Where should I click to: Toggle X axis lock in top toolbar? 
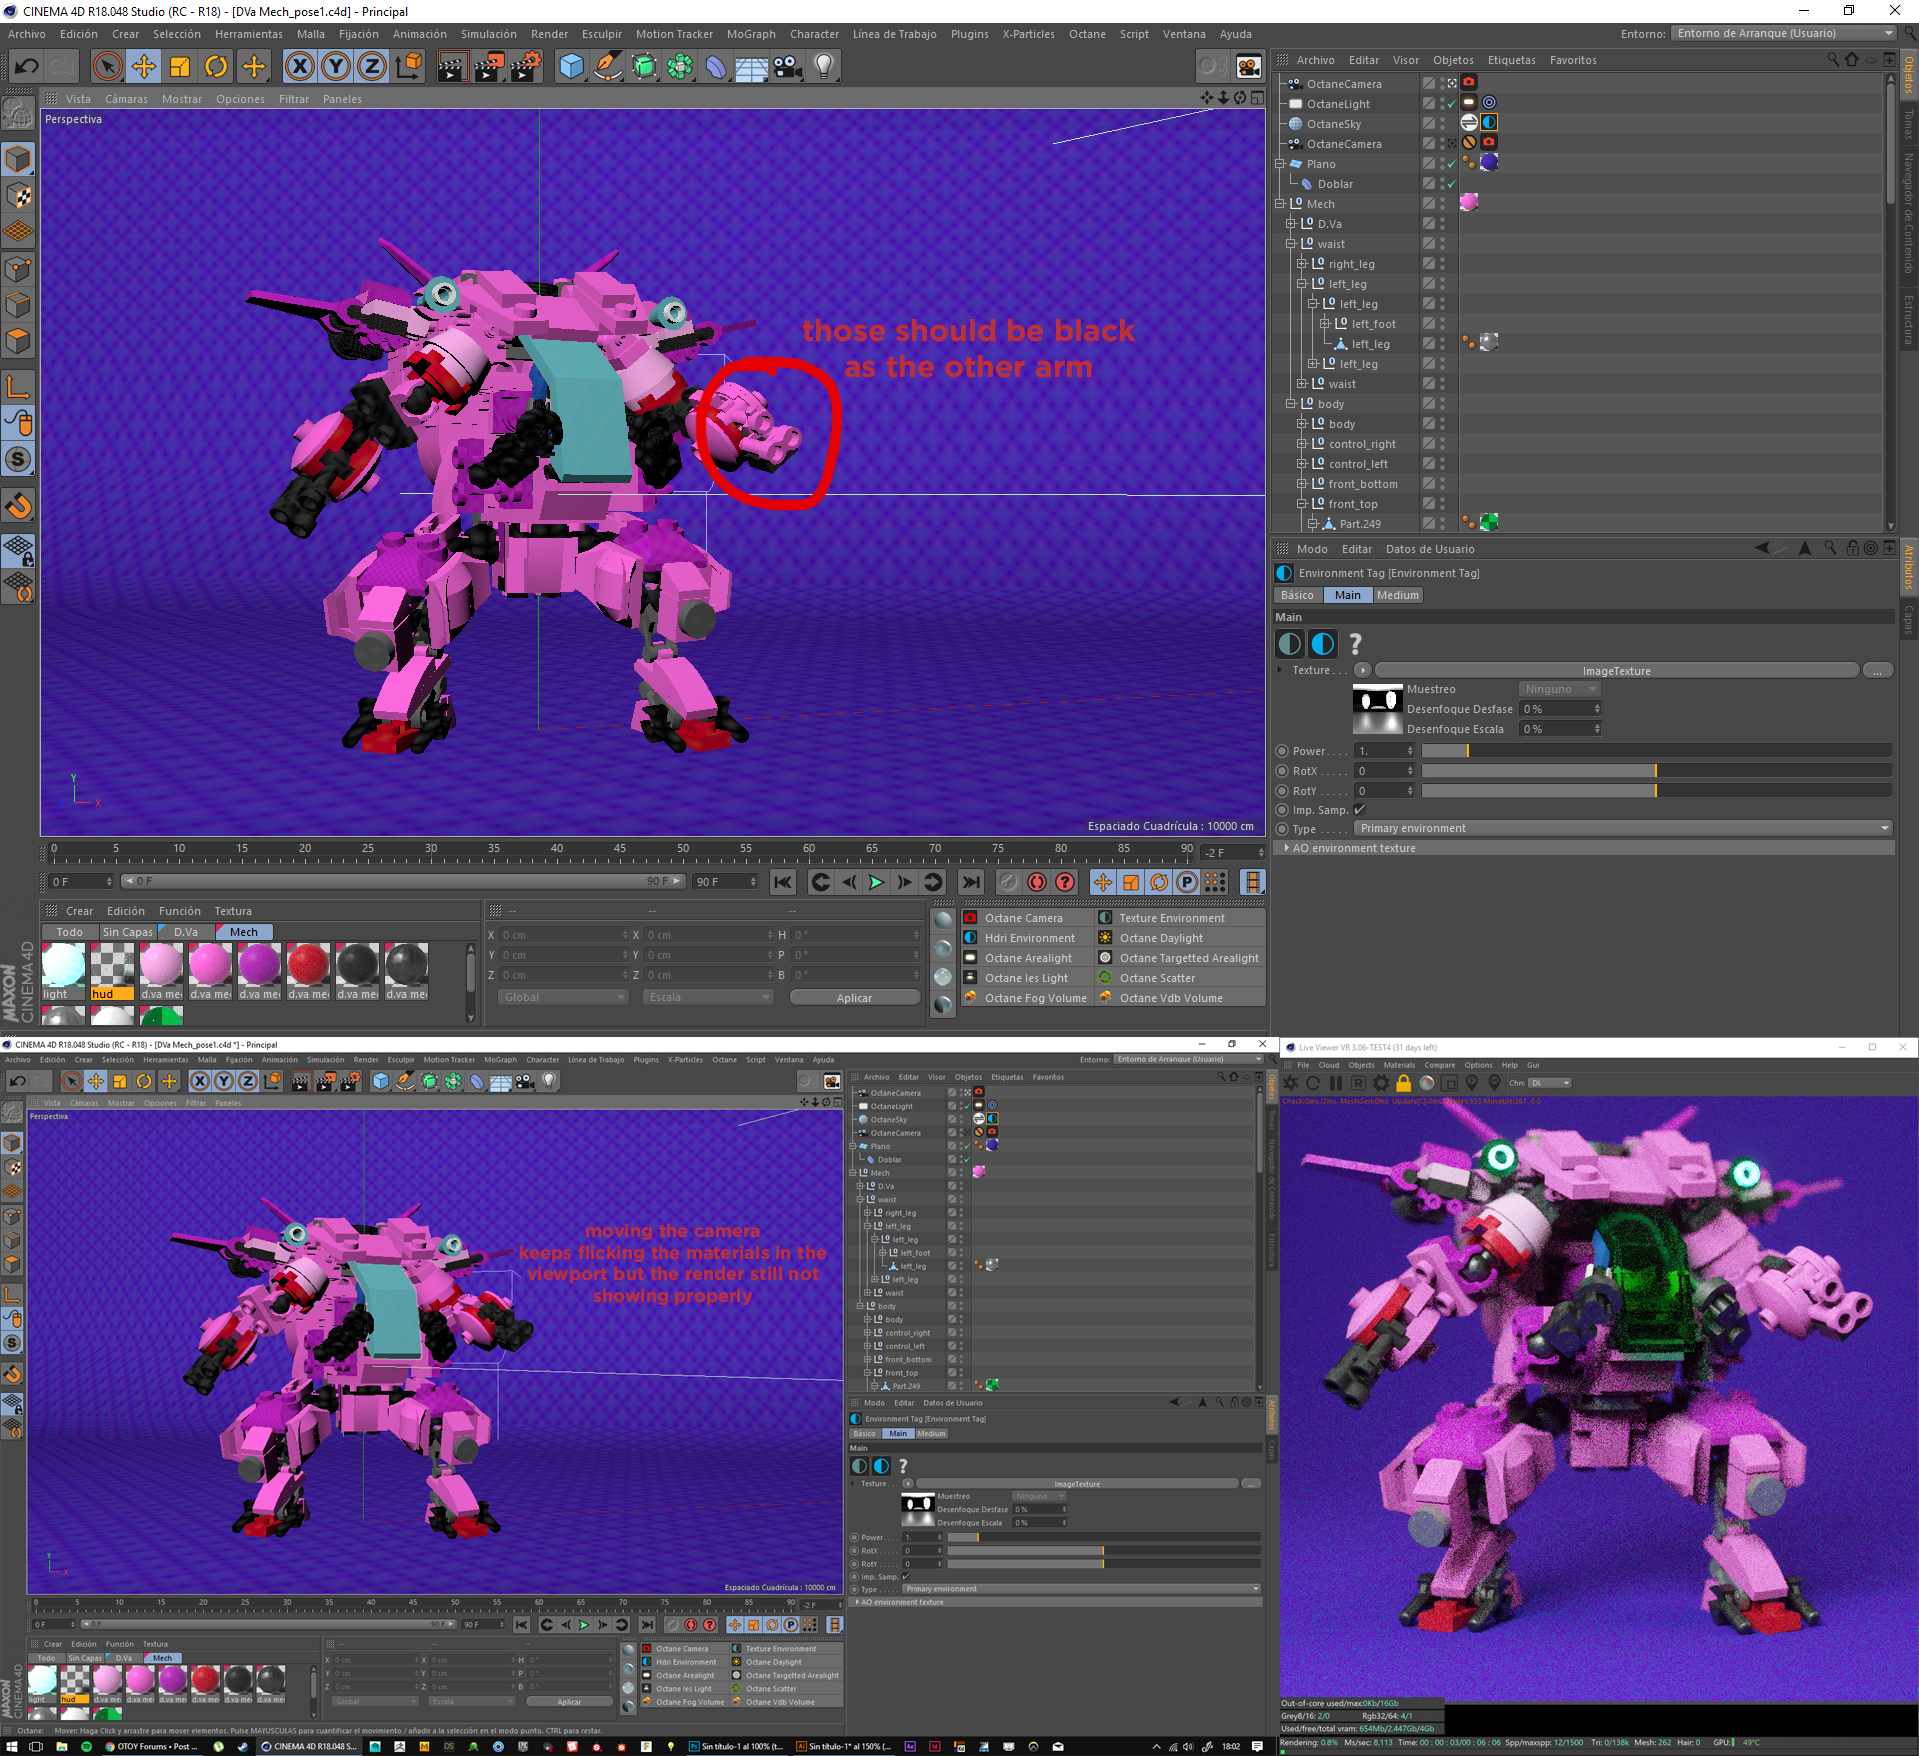pyautogui.click(x=299, y=67)
